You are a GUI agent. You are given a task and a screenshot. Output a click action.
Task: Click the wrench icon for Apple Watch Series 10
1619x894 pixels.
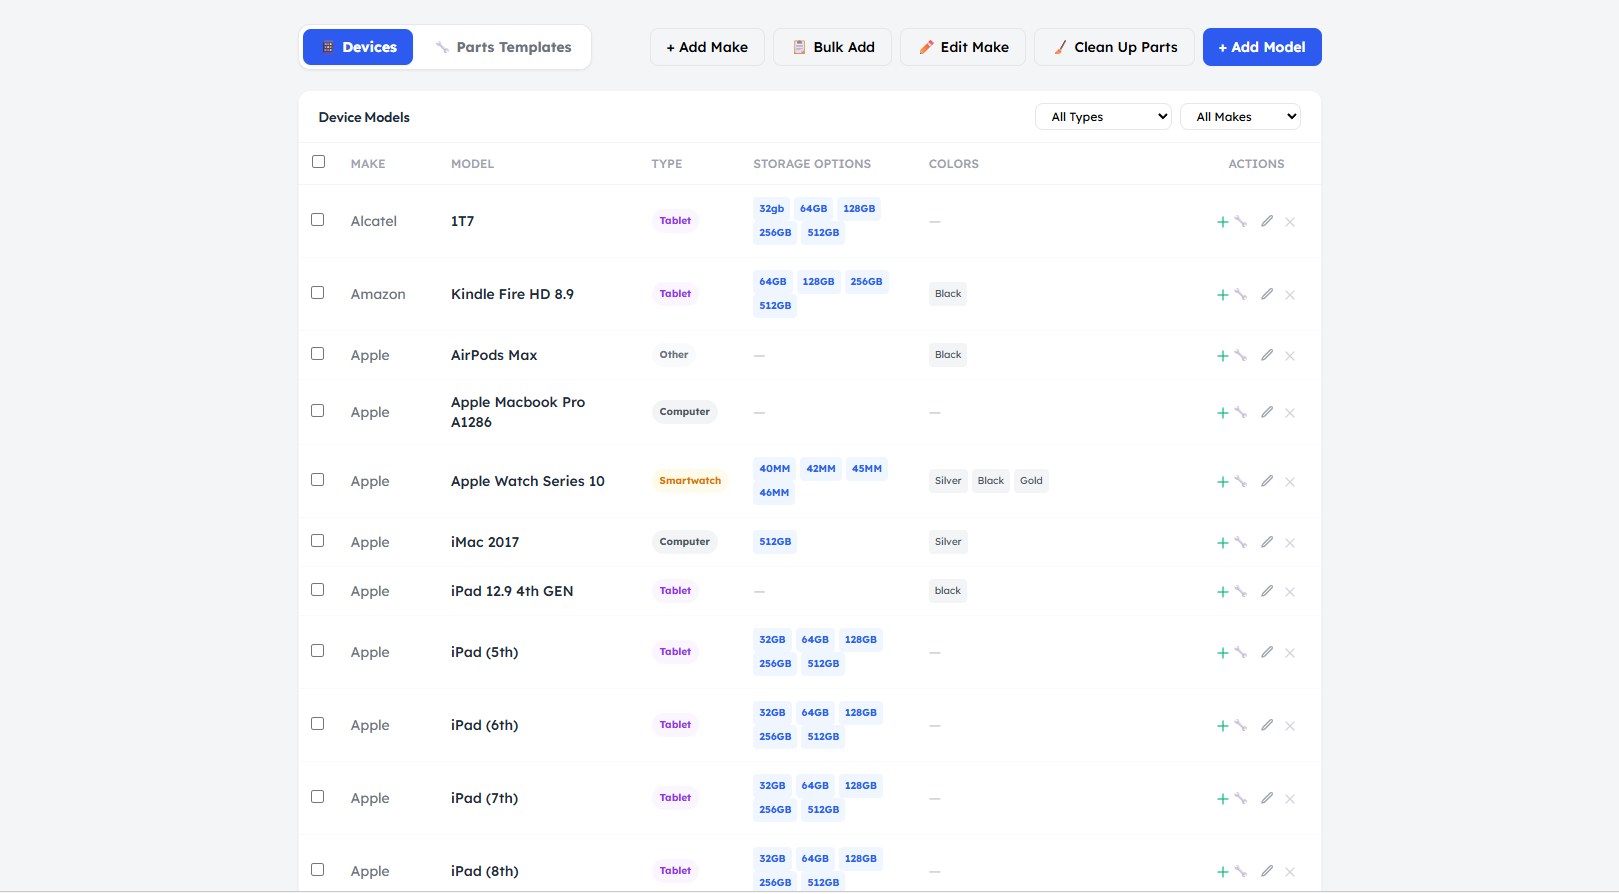click(x=1240, y=482)
